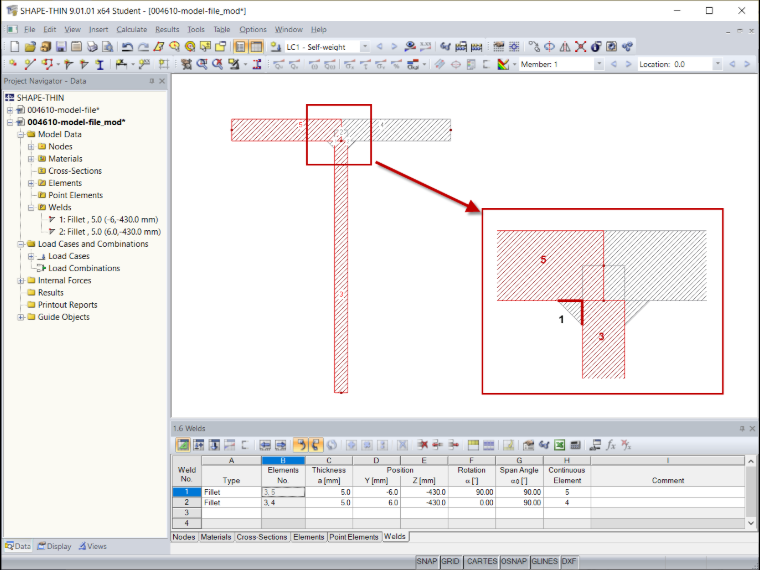The image size is (760, 570).
Task: Expand the Guide Objects tree node
Action: click(x=20, y=317)
